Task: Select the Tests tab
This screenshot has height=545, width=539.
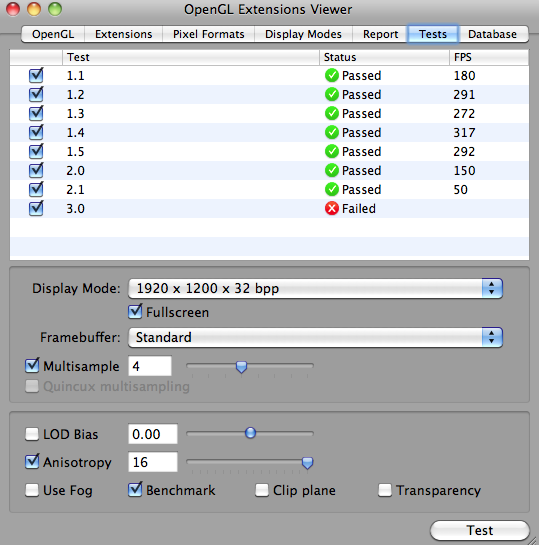Action: tap(433, 34)
